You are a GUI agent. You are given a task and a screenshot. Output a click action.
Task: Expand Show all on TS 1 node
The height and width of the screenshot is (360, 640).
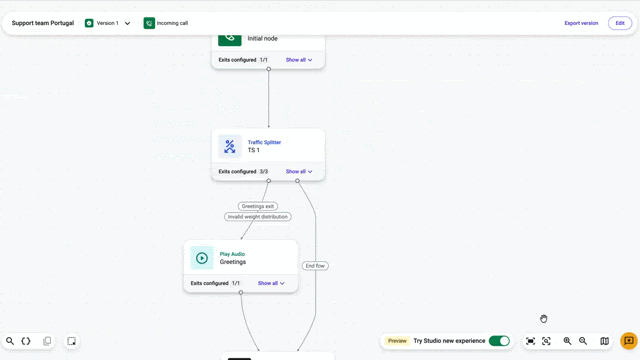click(x=299, y=172)
